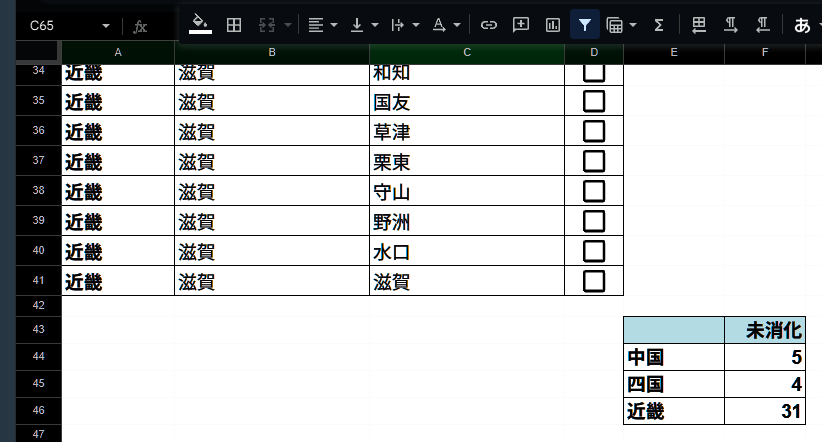Expand vertical align dropdown arrow
The image size is (822, 442).
tap(375, 25)
